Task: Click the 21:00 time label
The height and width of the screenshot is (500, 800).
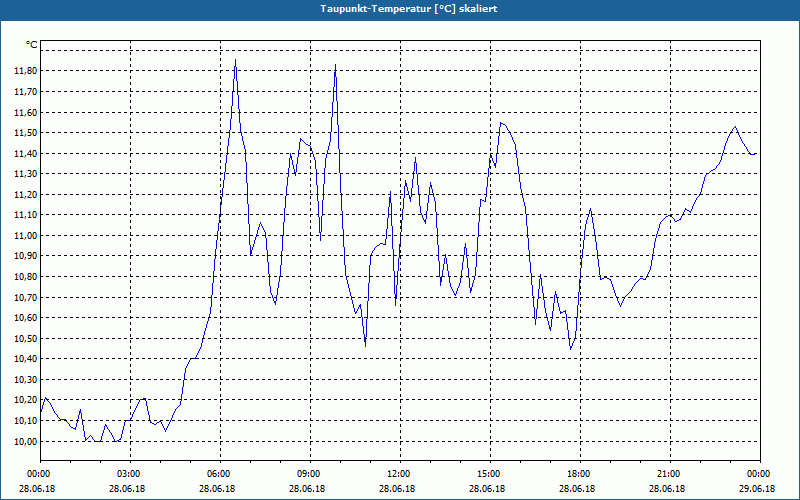Action: coord(668,474)
